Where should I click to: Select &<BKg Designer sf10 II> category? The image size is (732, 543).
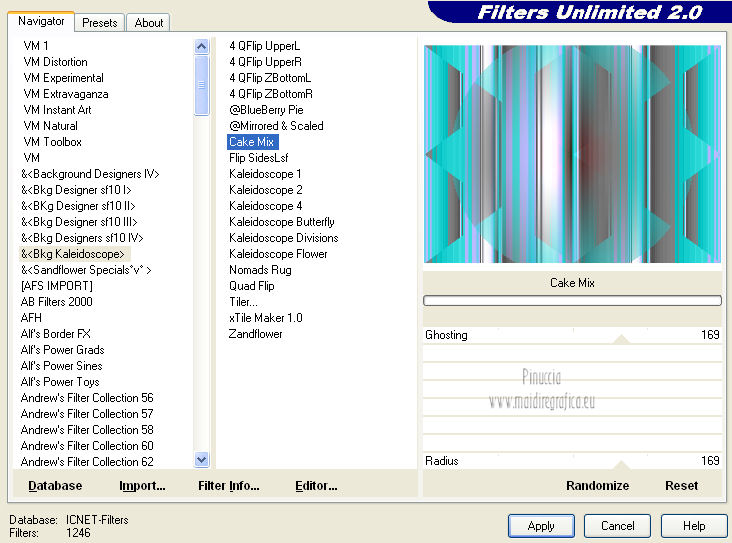(x=78, y=205)
